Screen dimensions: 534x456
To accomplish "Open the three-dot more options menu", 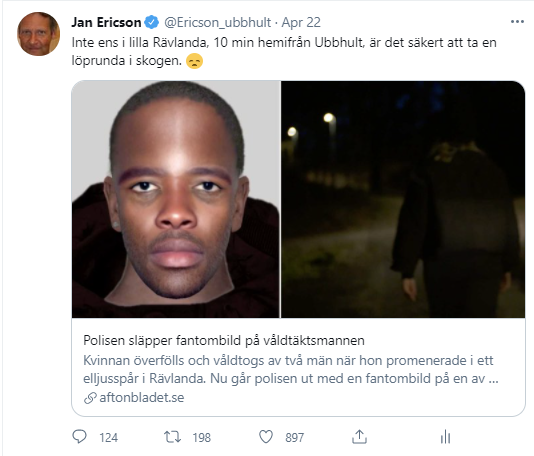I will [517, 22].
